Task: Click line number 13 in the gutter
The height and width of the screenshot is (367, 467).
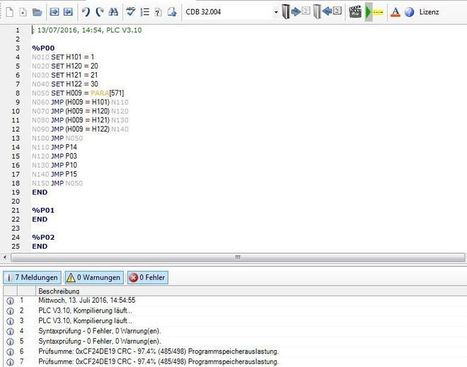Action: (16, 138)
